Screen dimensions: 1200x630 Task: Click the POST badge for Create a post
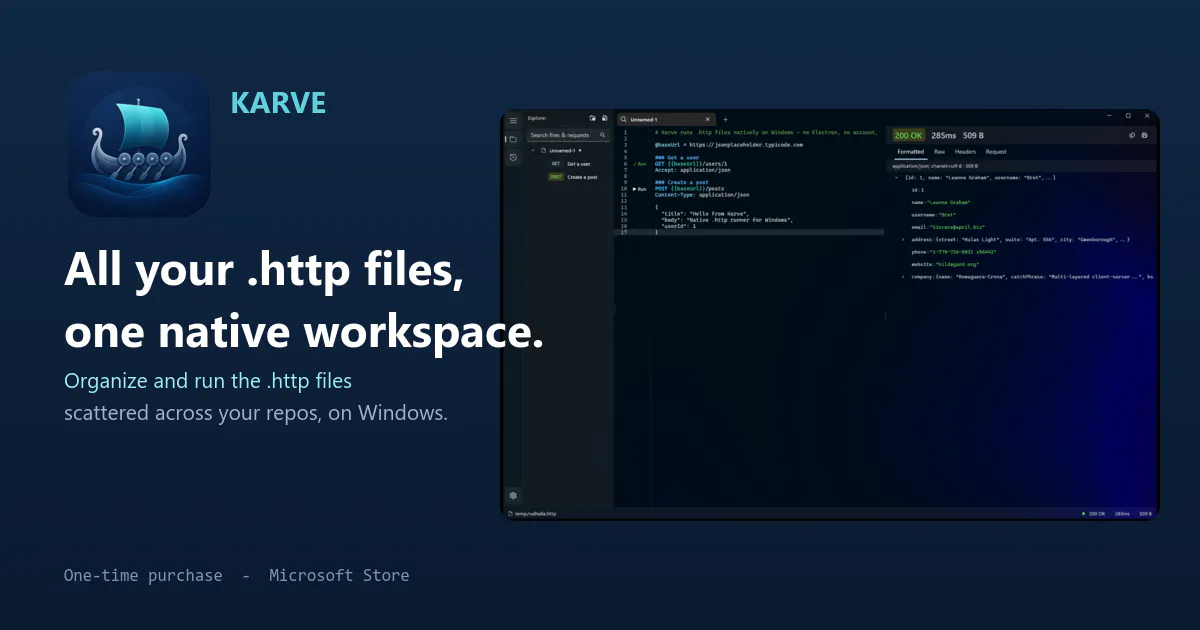(556, 177)
